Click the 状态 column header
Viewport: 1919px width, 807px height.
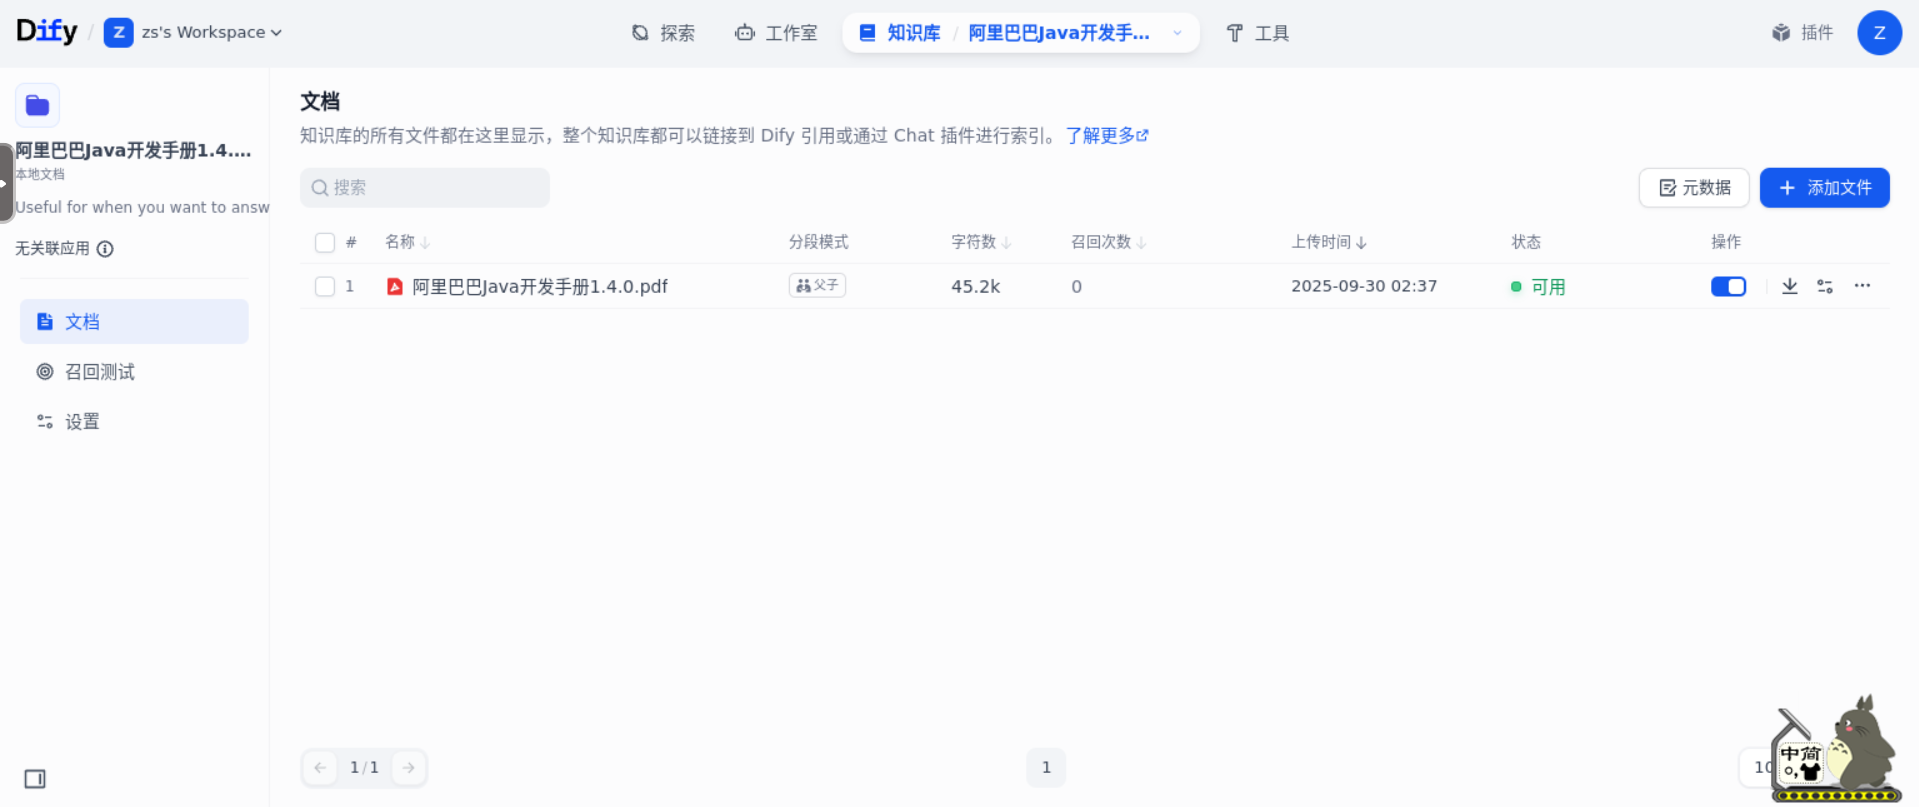[x=1526, y=242]
